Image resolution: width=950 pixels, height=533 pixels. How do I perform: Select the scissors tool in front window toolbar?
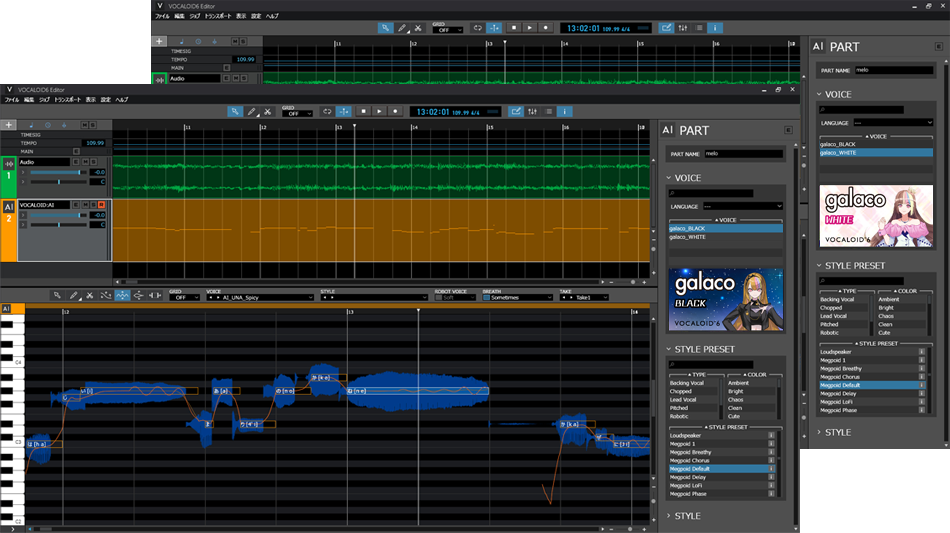[267, 112]
